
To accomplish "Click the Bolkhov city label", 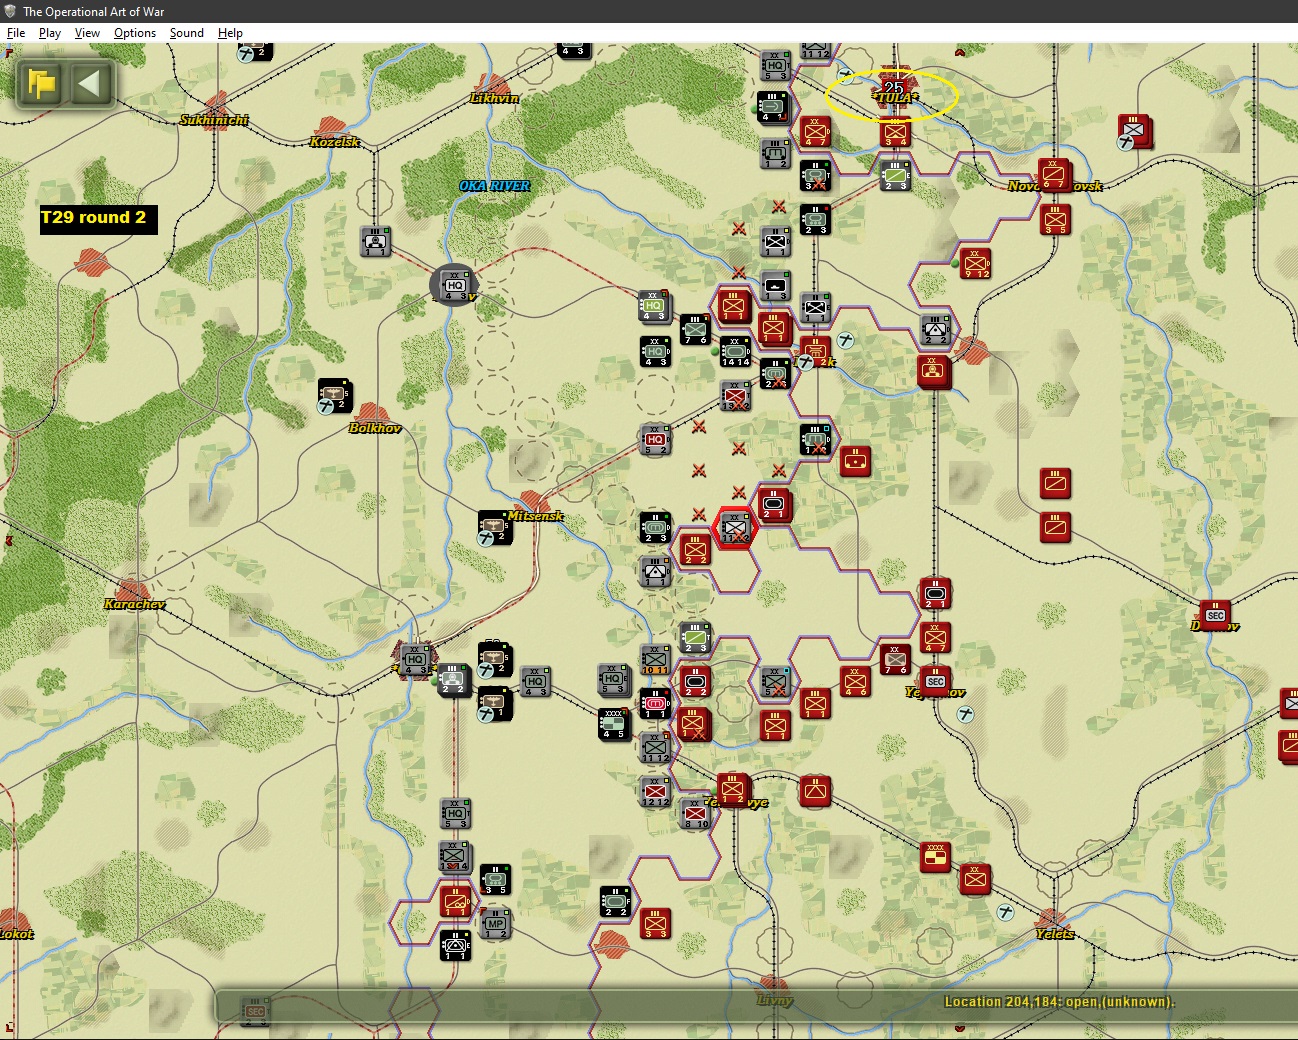I will (x=375, y=428).
